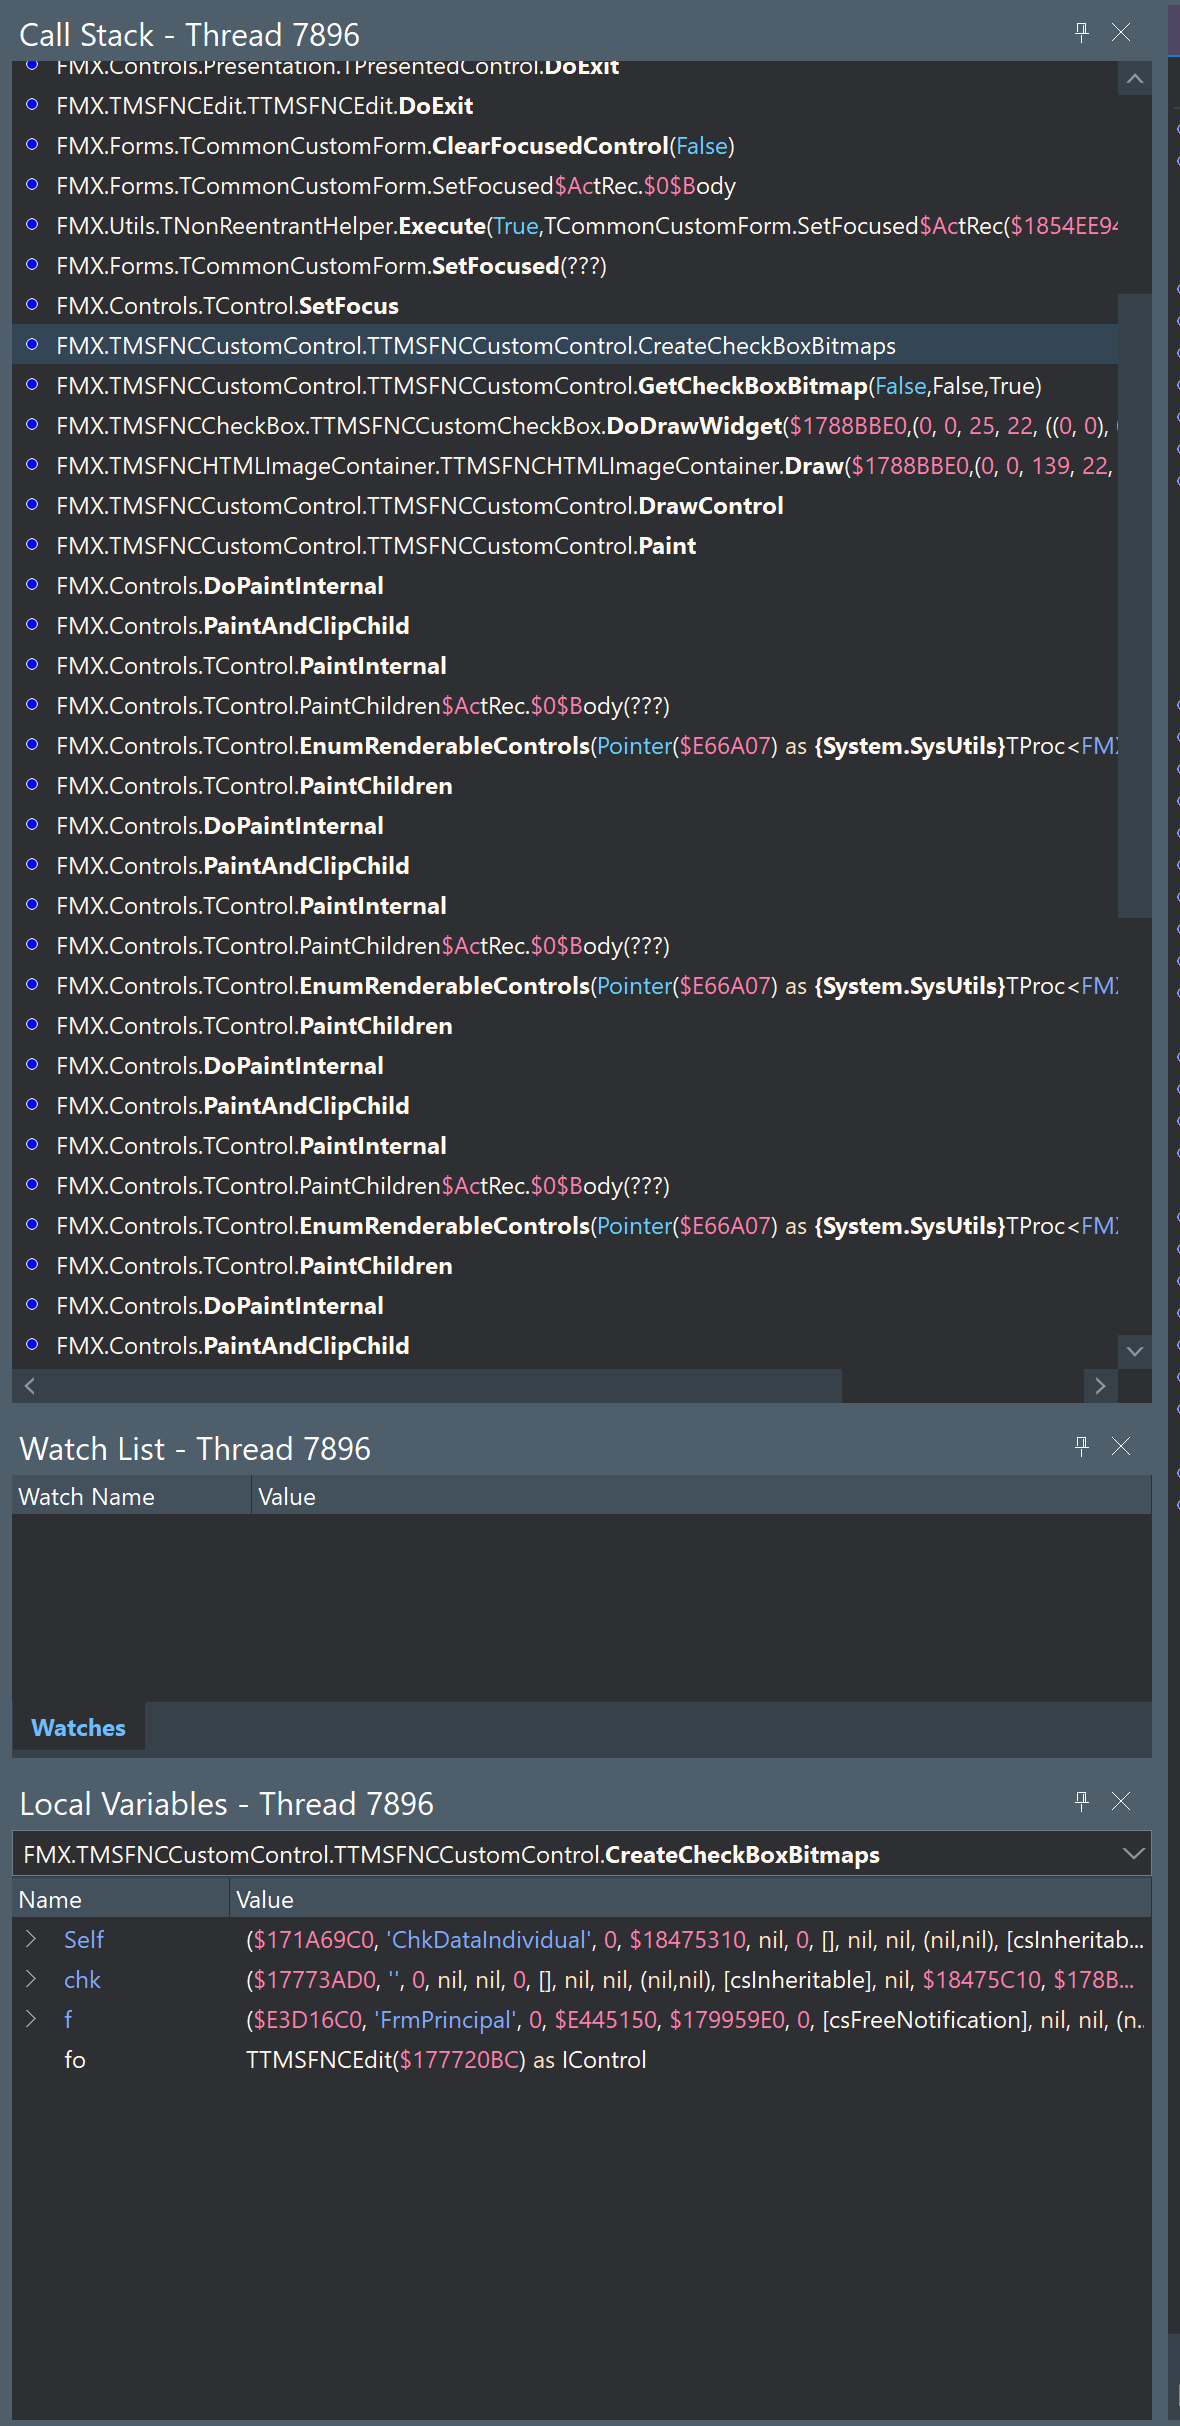The width and height of the screenshot is (1180, 2426).
Task: Pin the Local Variables panel
Action: click(x=1081, y=1801)
